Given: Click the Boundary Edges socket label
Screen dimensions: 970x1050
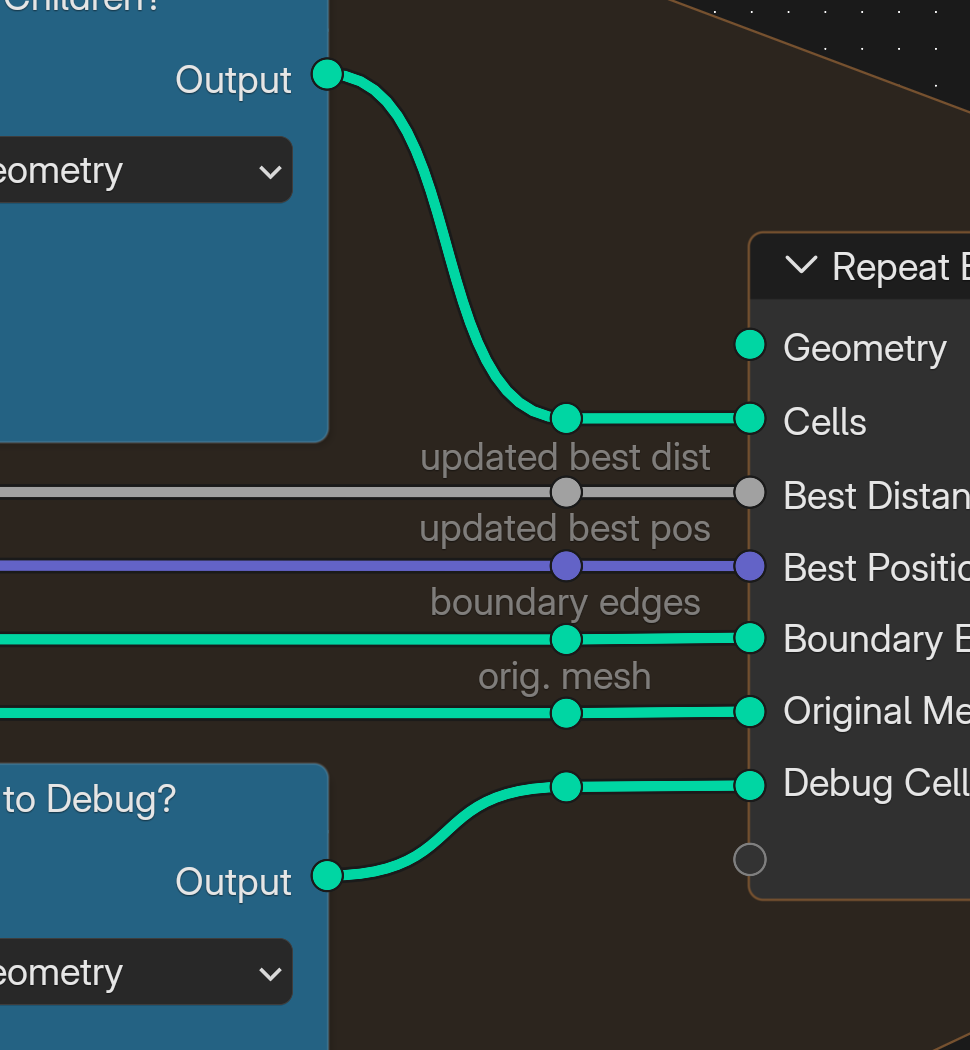Looking at the screenshot, I should (877, 640).
